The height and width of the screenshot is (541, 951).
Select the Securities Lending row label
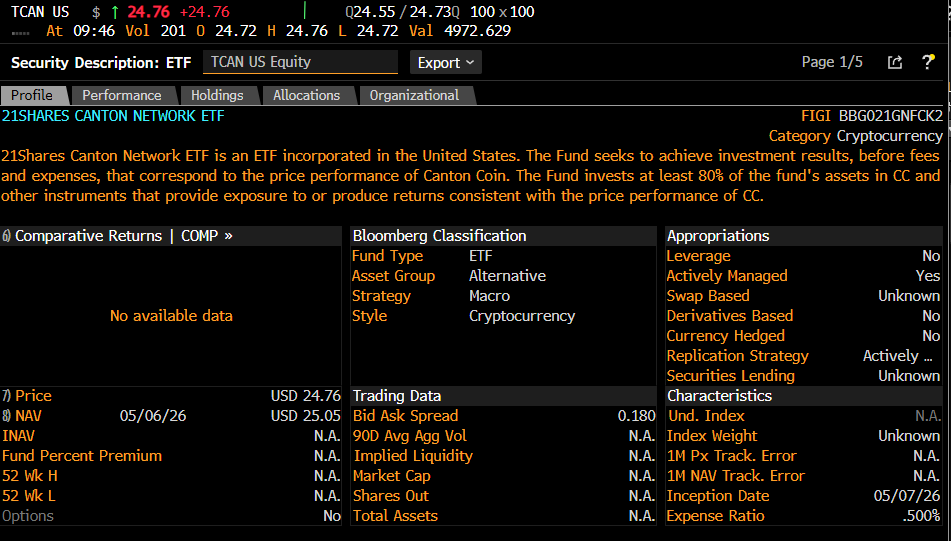pos(730,376)
